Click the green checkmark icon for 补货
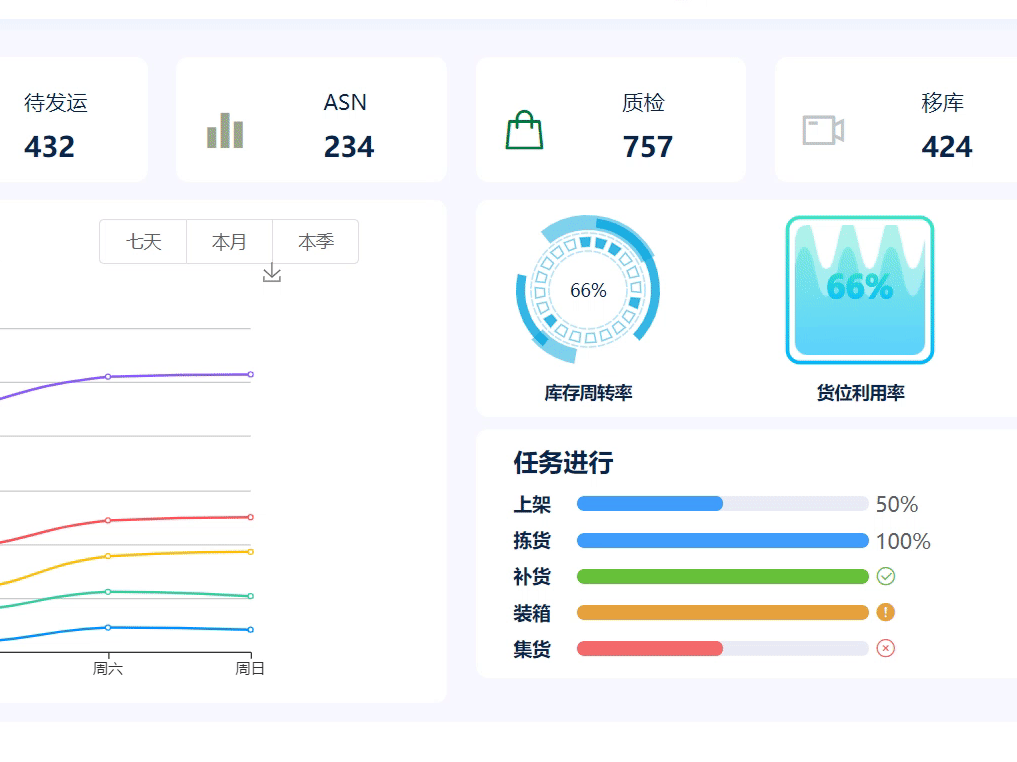 [x=886, y=576]
